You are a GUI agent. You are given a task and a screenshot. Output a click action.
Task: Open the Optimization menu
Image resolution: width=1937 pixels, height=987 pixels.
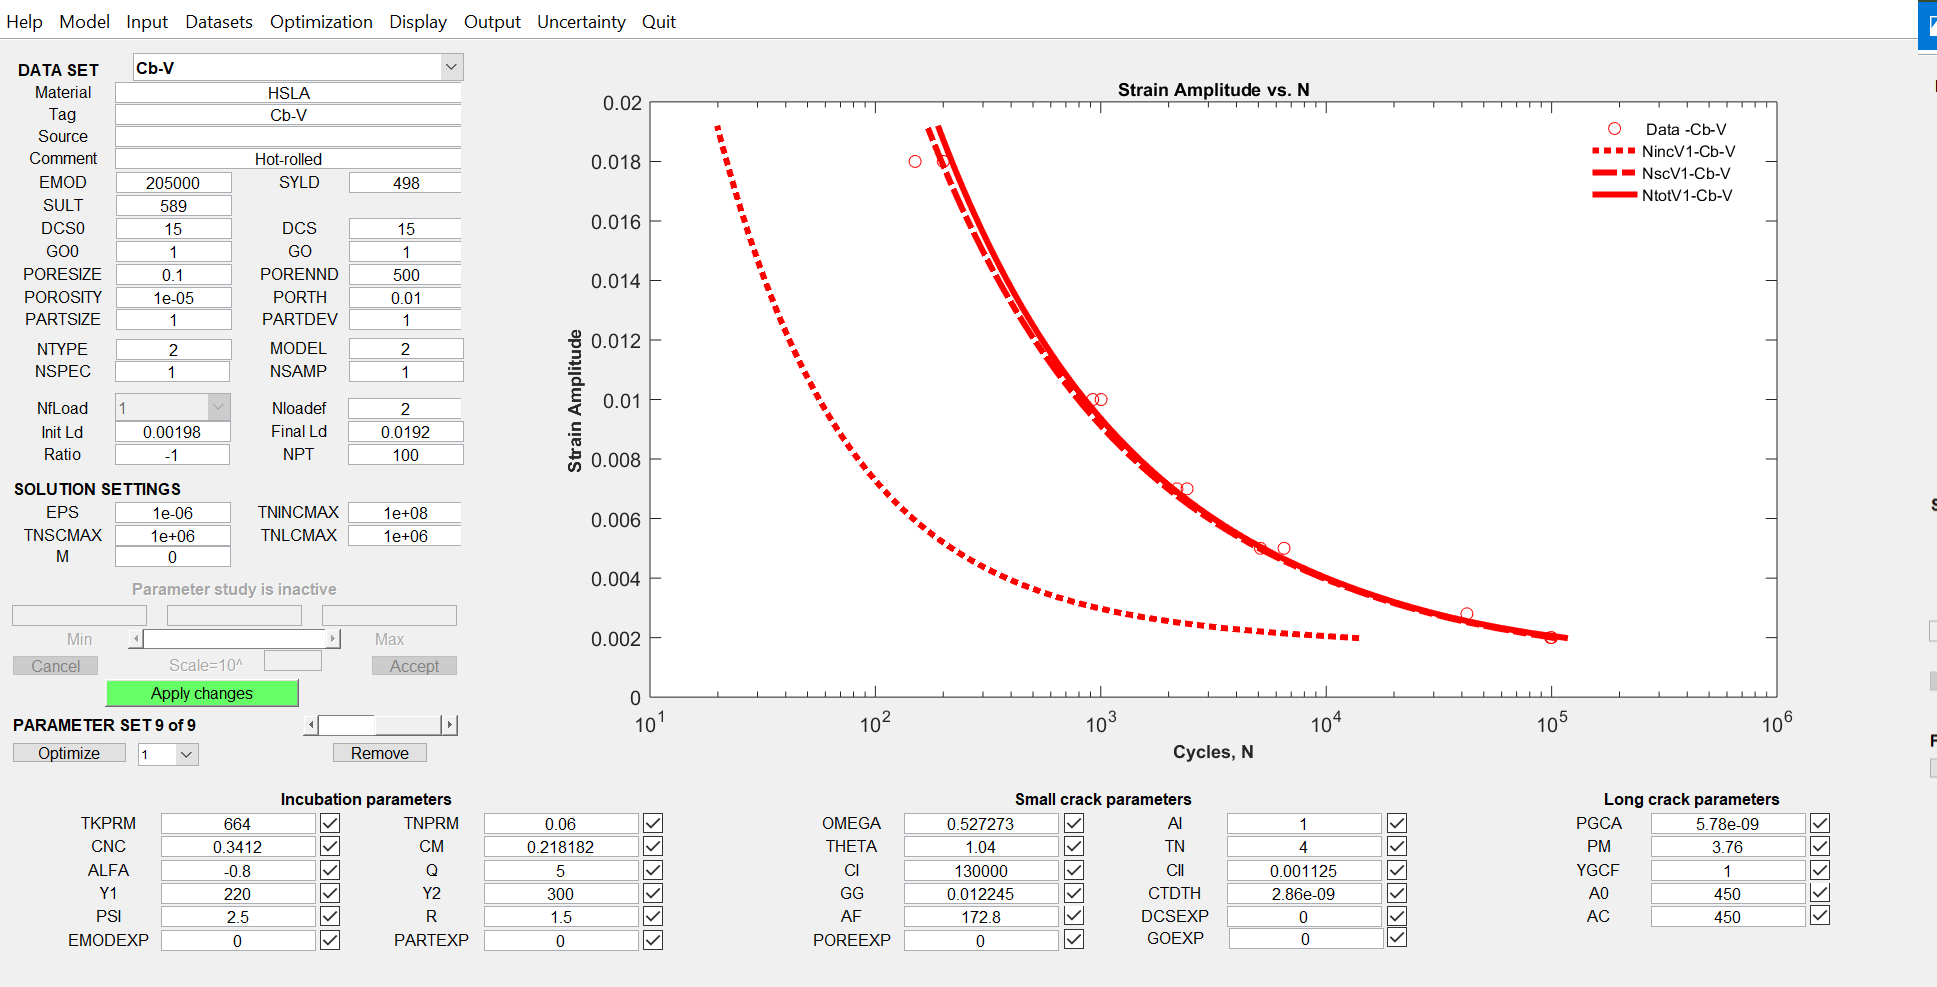[321, 21]
